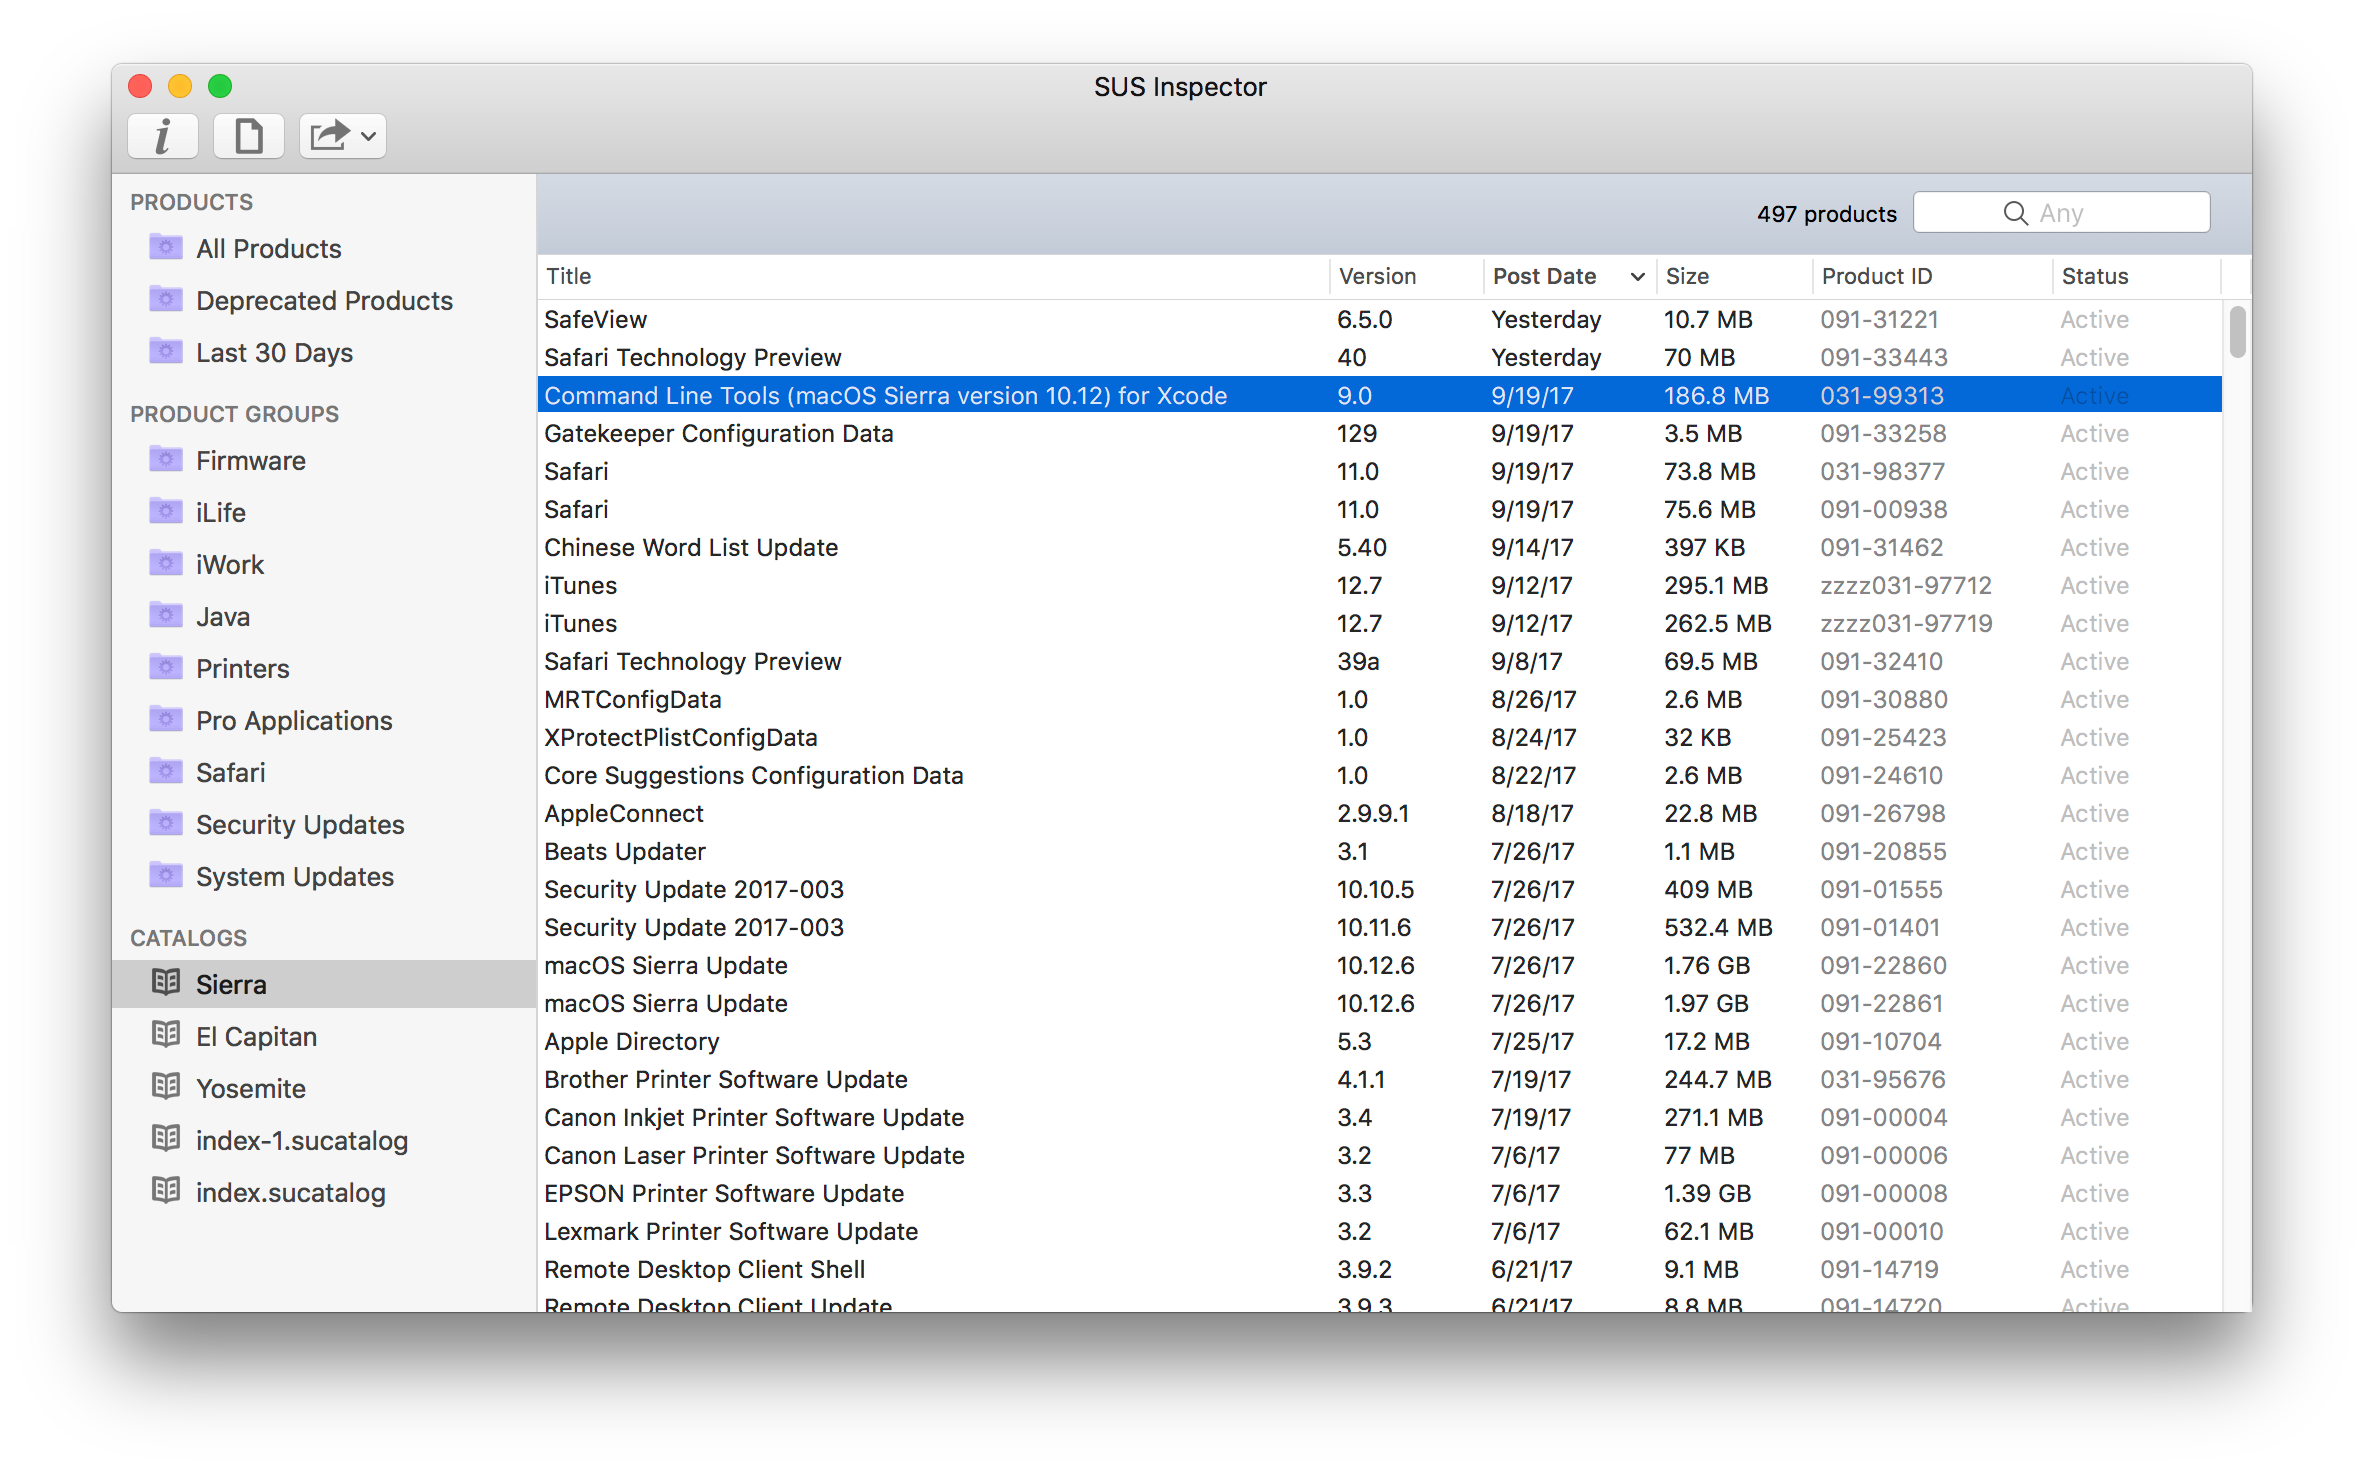Select the MRTConfigData row
This screenshot has width=2364, height=1472.
click(1379, 699)
